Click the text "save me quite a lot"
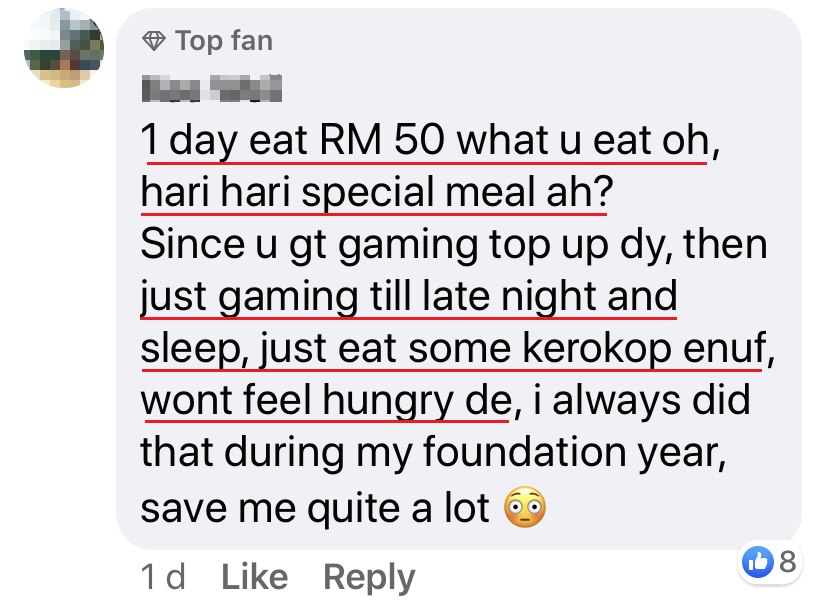This screenshot has width=828, height=602. (x=314, y=508)
